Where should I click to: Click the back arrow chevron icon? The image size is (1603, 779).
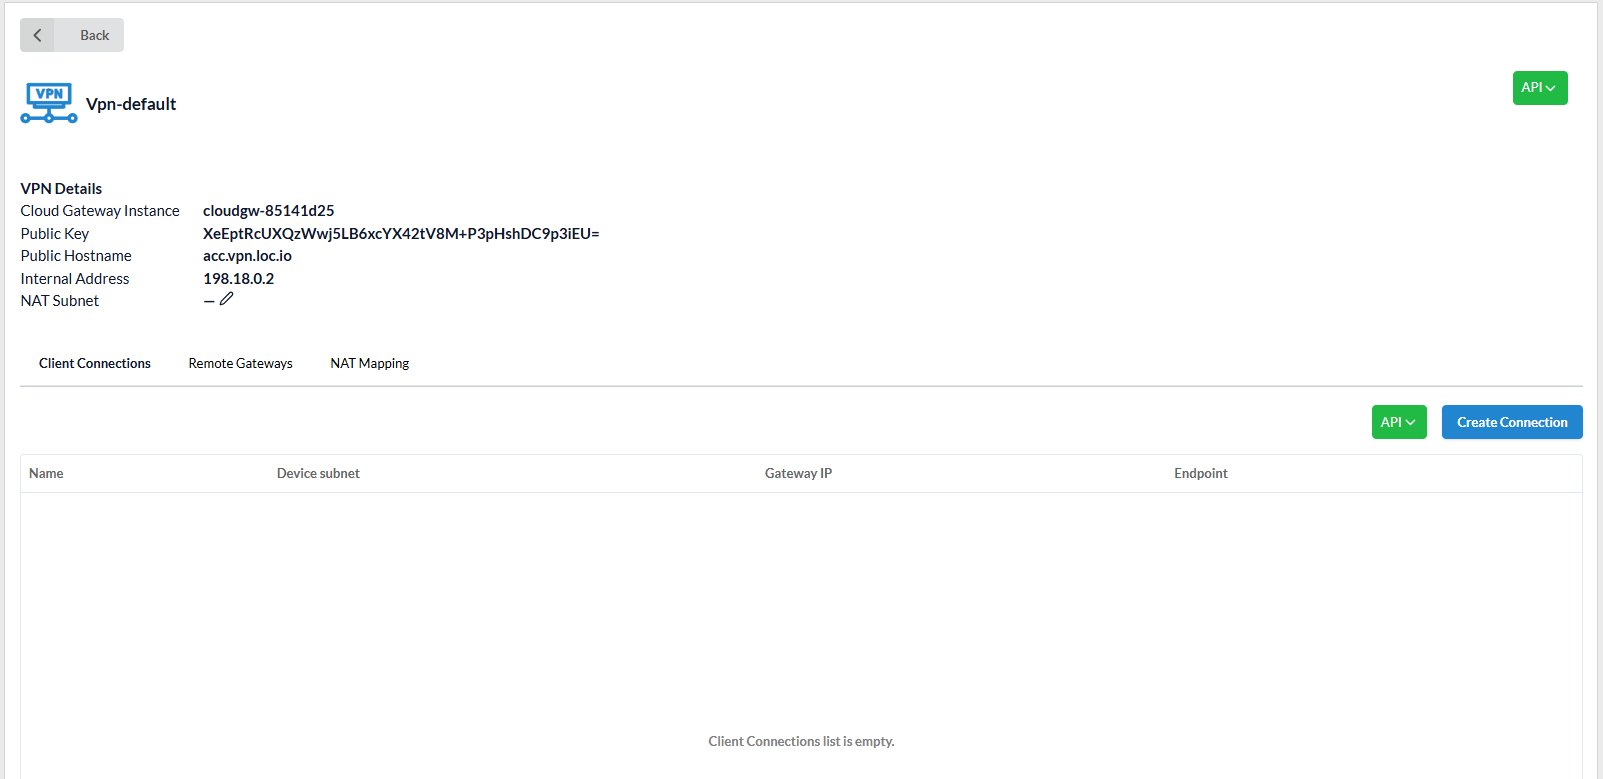37,35
